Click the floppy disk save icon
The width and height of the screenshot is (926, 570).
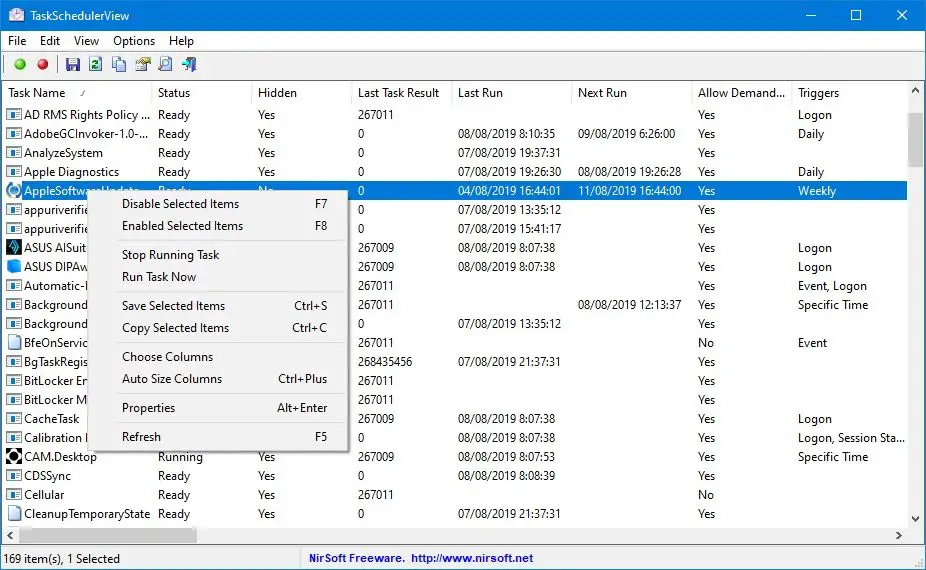click(x=72, y=64)
